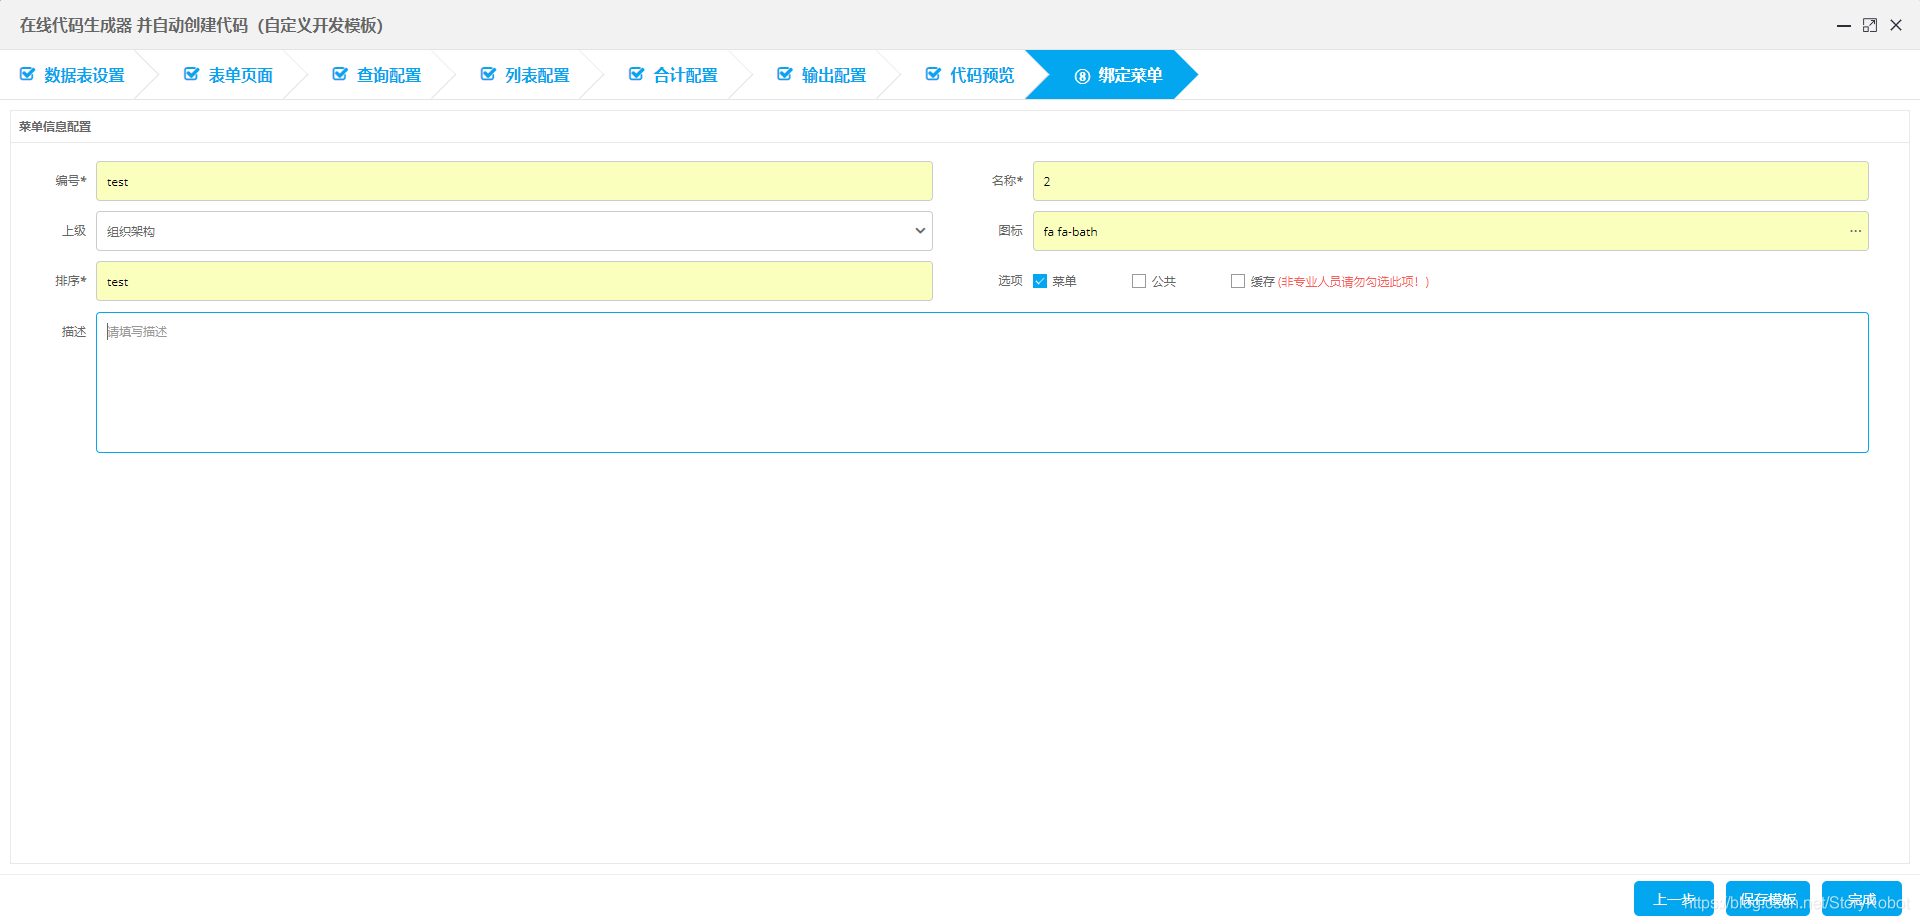The image size is (1920, 922).
Task: Click the 菜单信息配置 section header
Action: [55, 127]
